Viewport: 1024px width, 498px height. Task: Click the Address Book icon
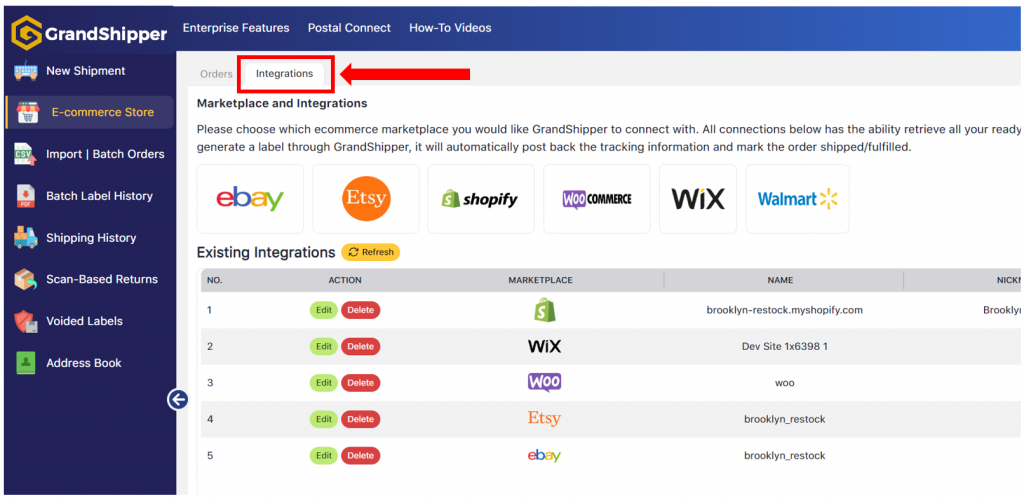point(25,363)
